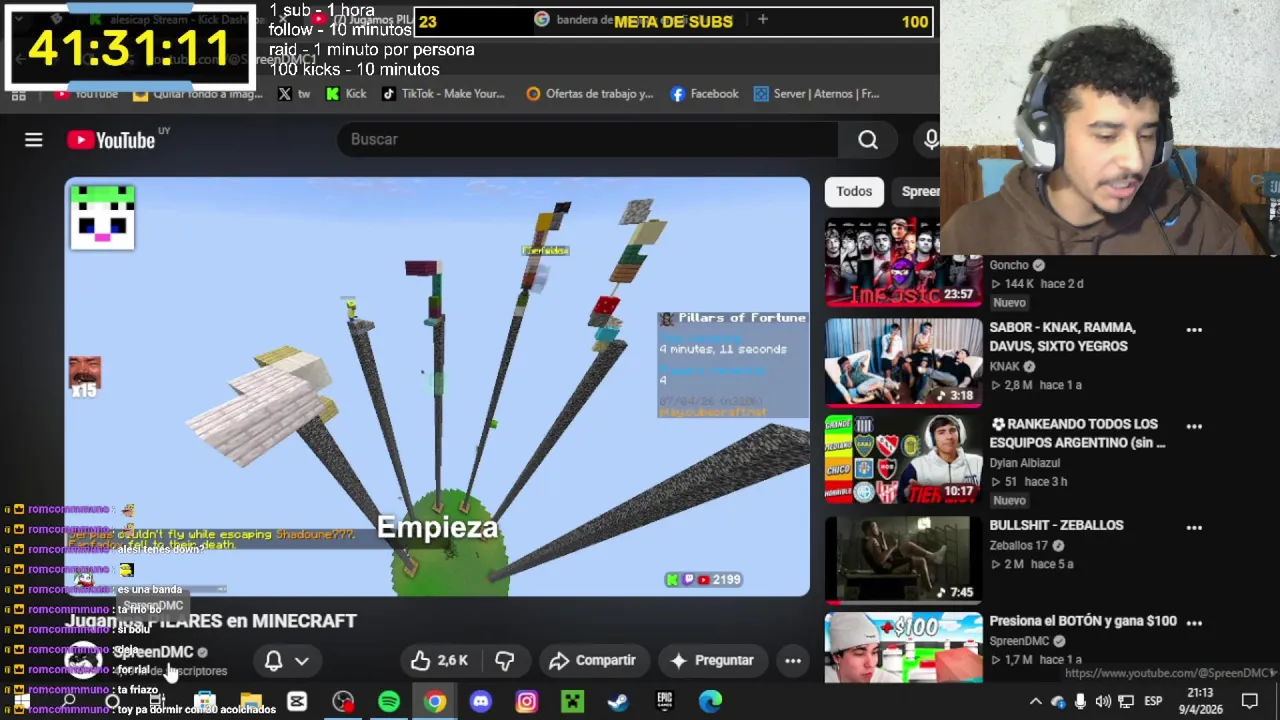
Task: Open Microsoft Store from the taskbar
Action: (205, 701)
